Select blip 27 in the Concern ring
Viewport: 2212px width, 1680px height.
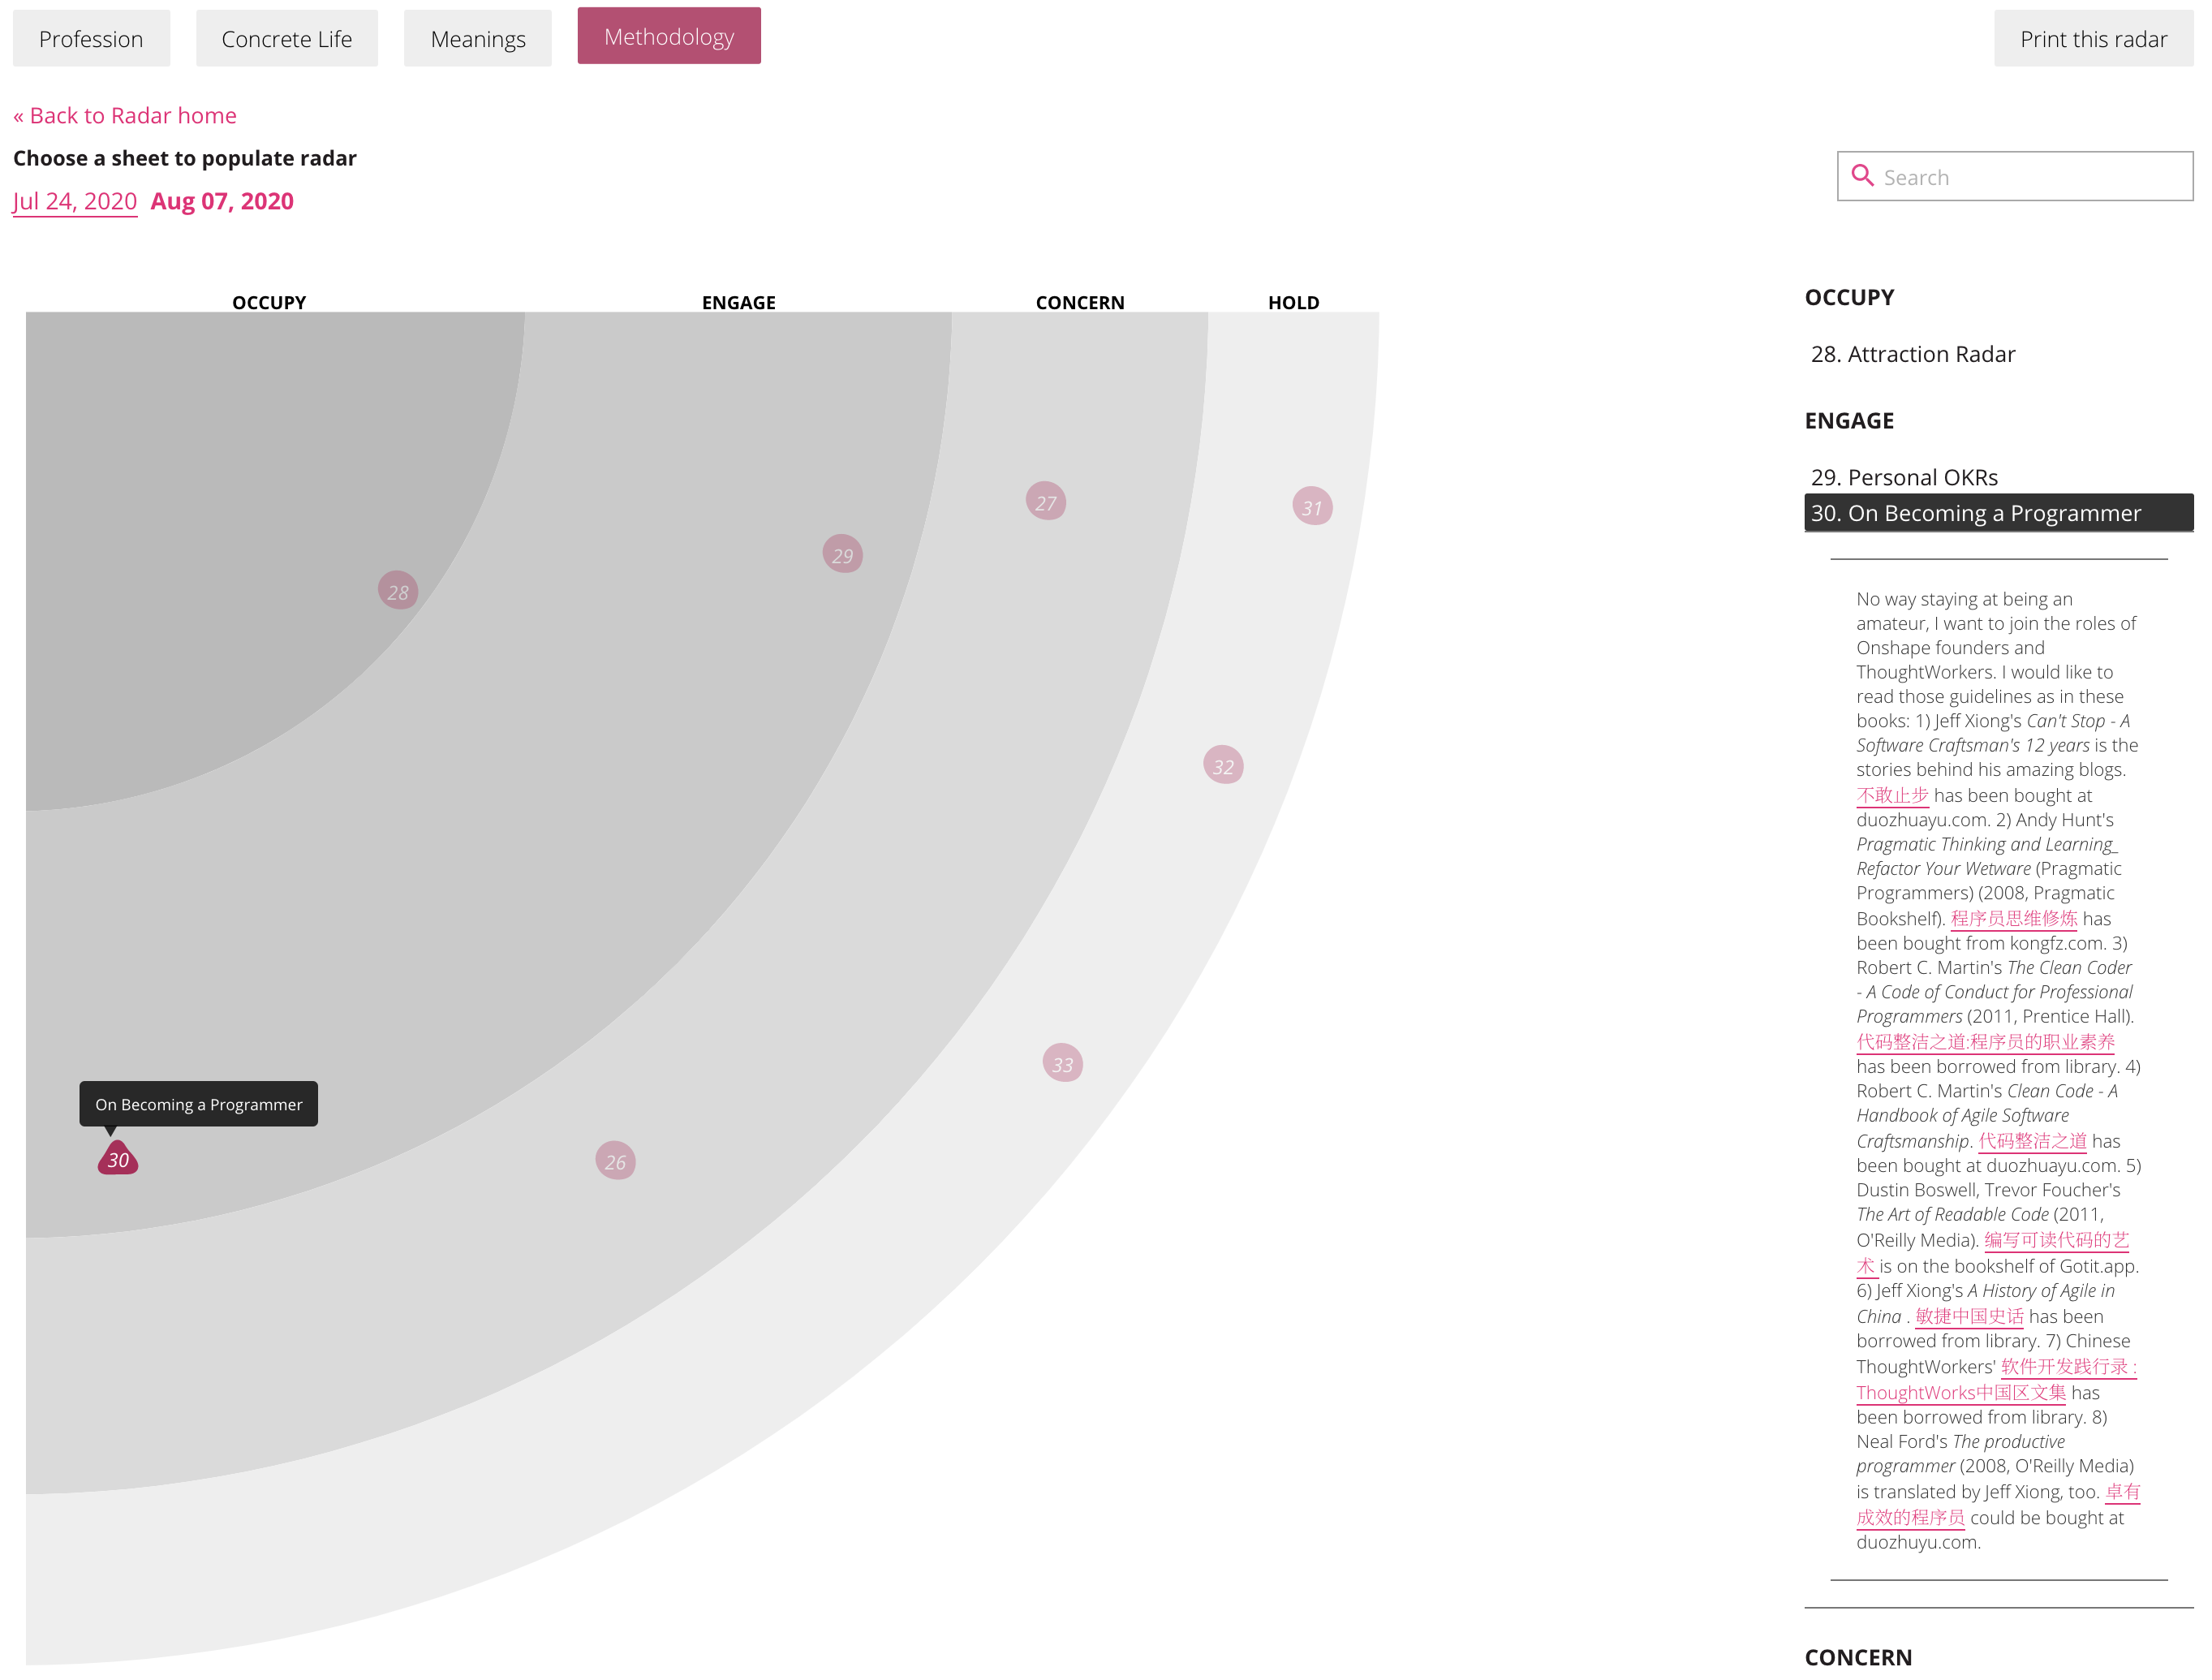click(x=1045, y=502)
